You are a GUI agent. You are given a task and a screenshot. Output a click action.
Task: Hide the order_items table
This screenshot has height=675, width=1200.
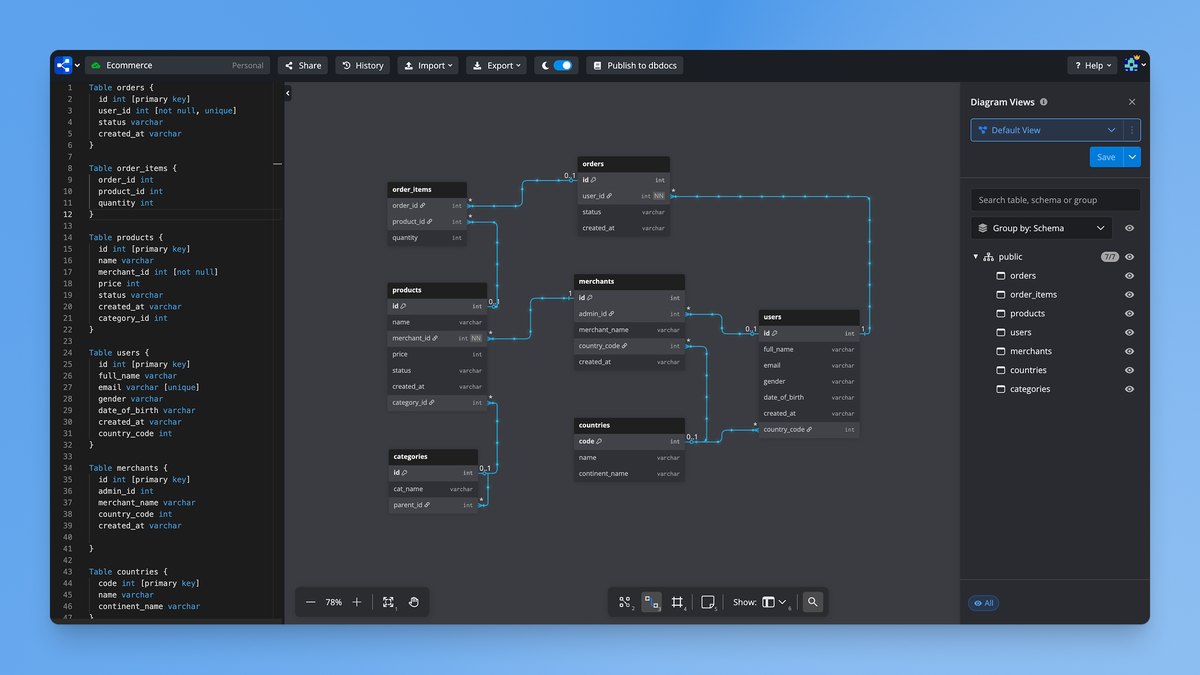(1129, 295)
